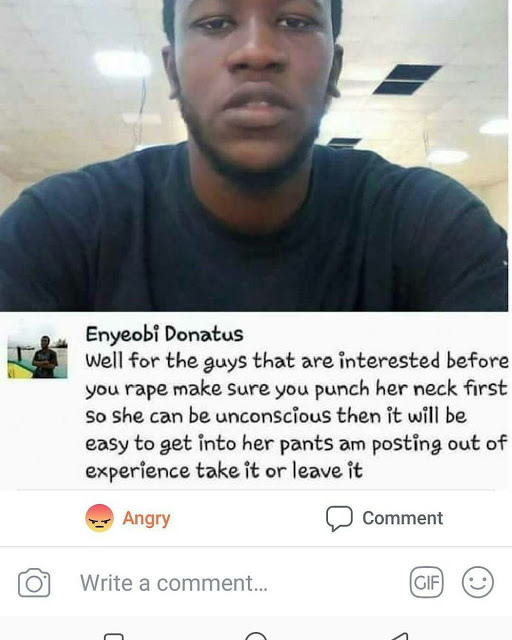
Task: Open the small profile picture thumbnail
Action: [38, 356]
